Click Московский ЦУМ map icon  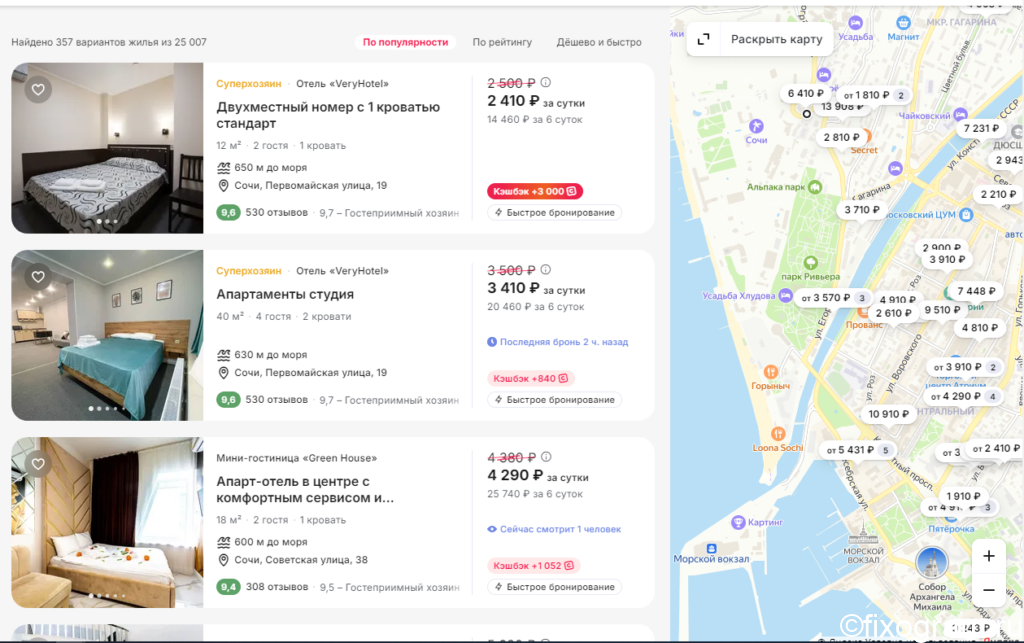point(967,214)
